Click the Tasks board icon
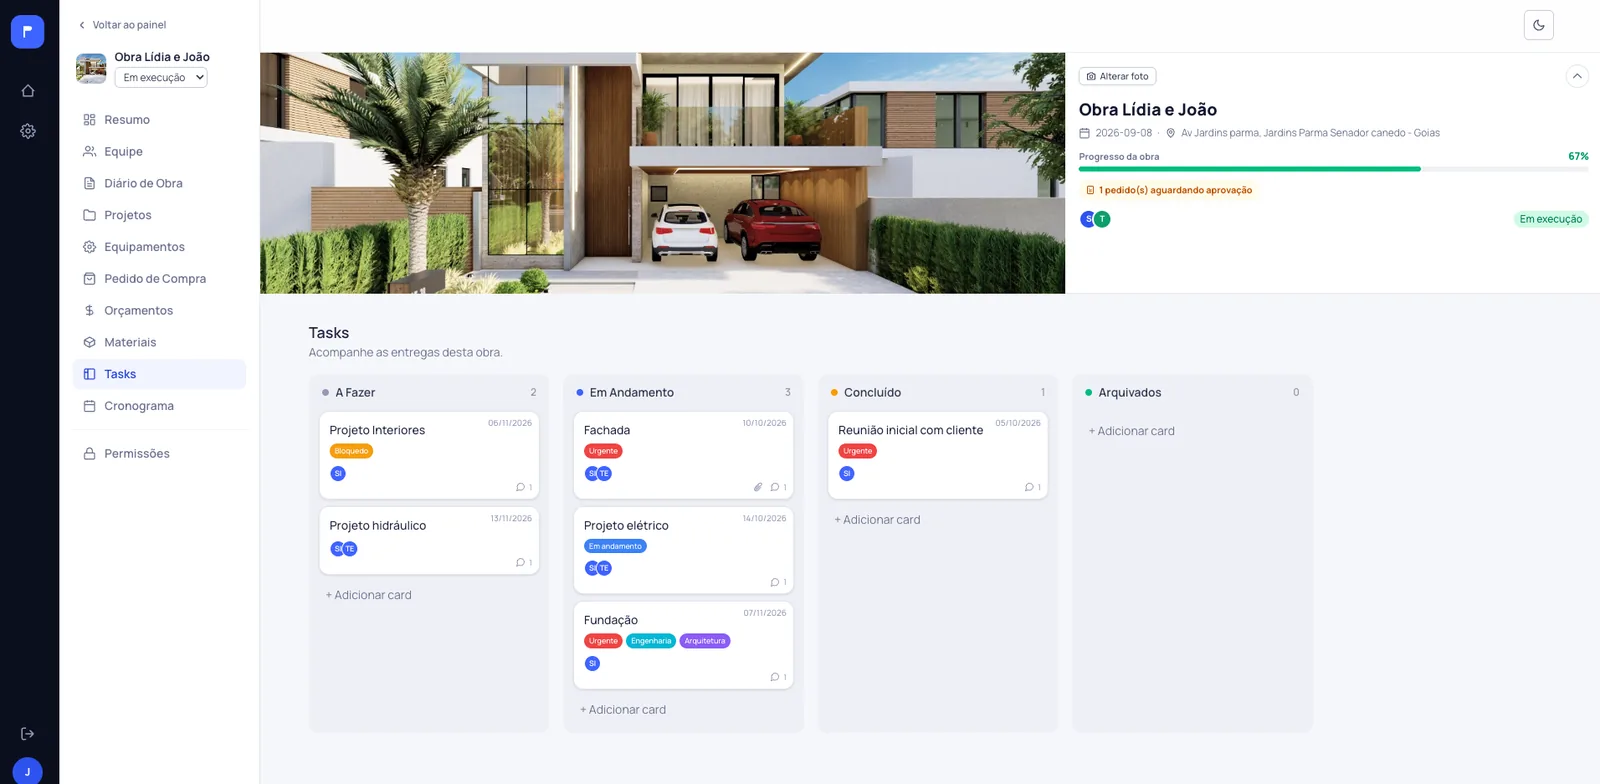Screen dimensions: 1600x784 tap(89, 374)
